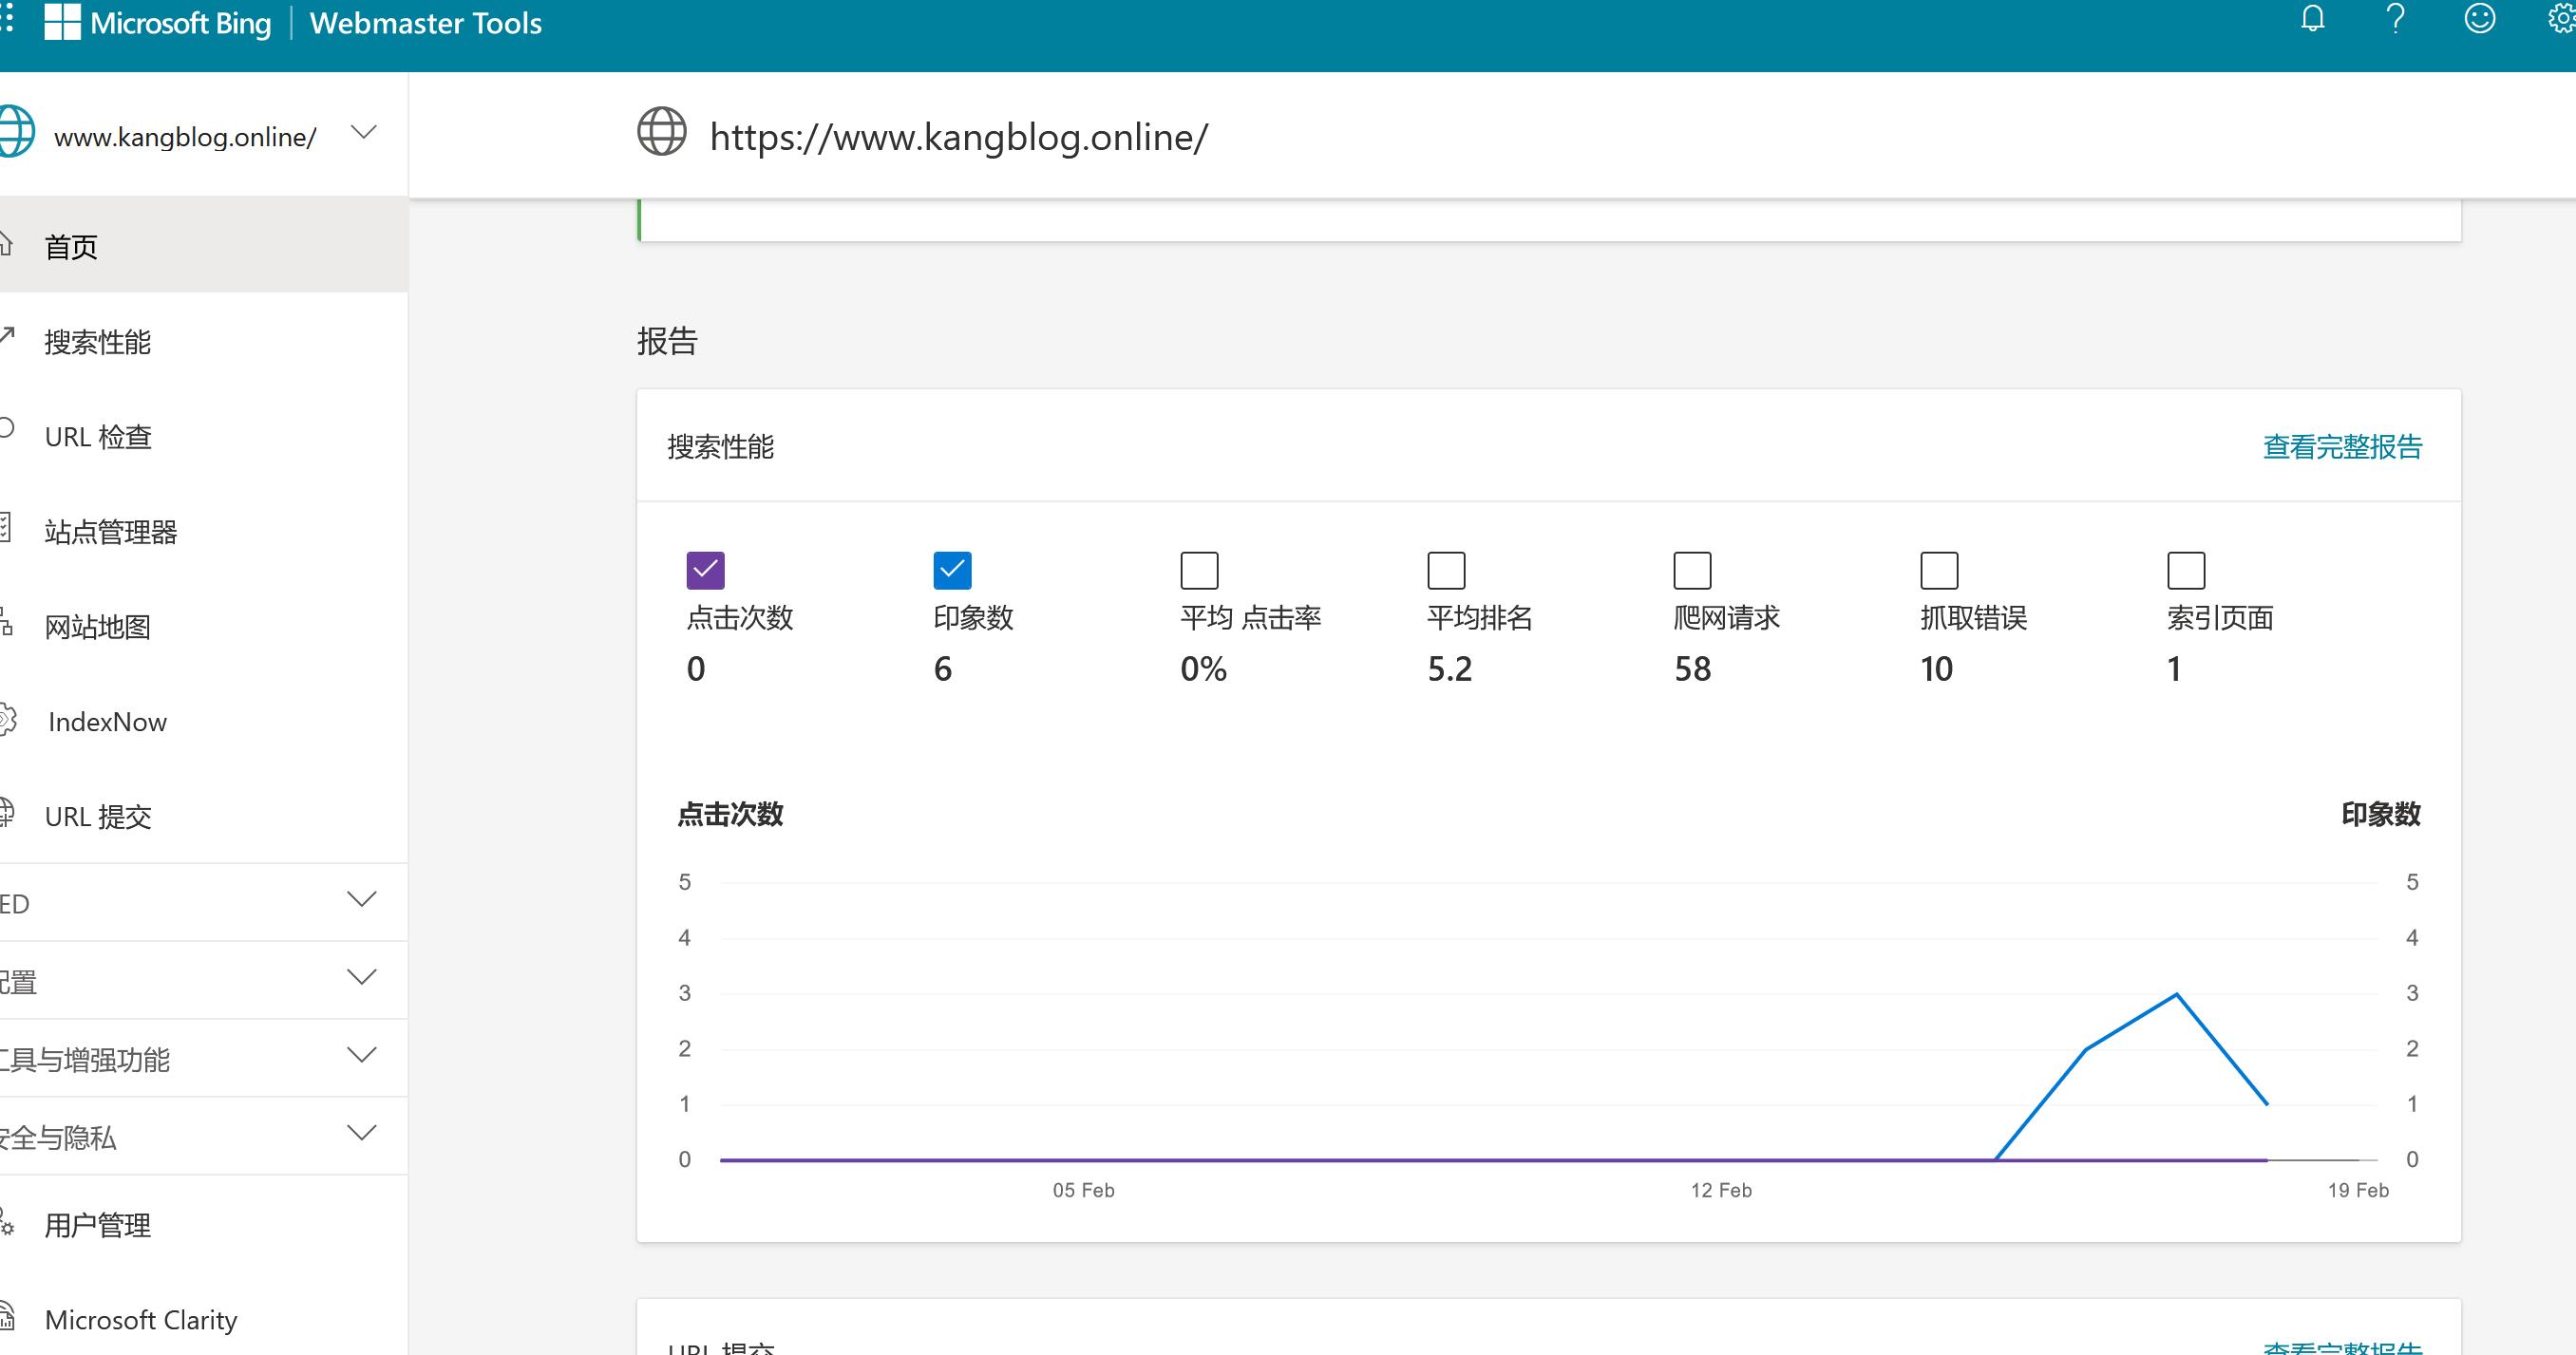Open 网站地图 in the sidebar
Viewport: 2576px width, 1355px height.
pyautogui.click(x=204, y=626)
